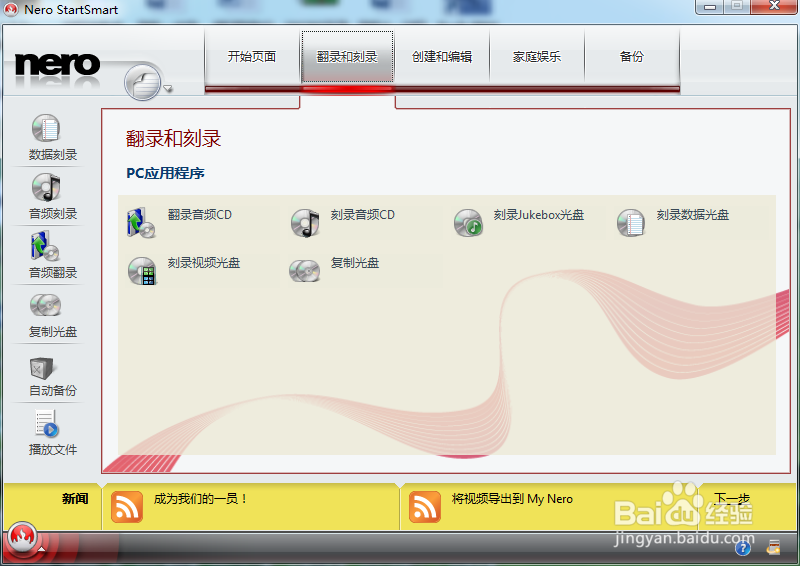Viewport: 800px width, 566px height.
Task: Open the 自动备份 auto backup sidebar icon
Action: (x=42, y=367)
